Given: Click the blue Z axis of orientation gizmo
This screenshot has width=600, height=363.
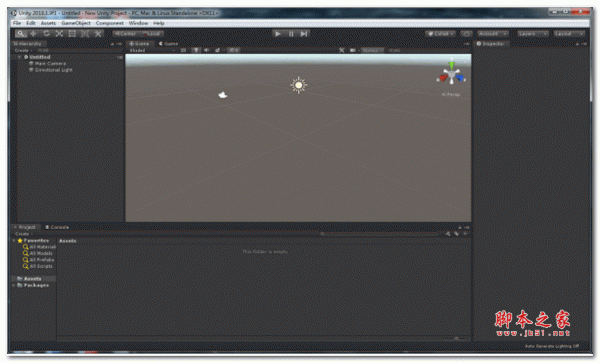Looking at the screenshot, I should pyautogui.click(x=460, y=78).
